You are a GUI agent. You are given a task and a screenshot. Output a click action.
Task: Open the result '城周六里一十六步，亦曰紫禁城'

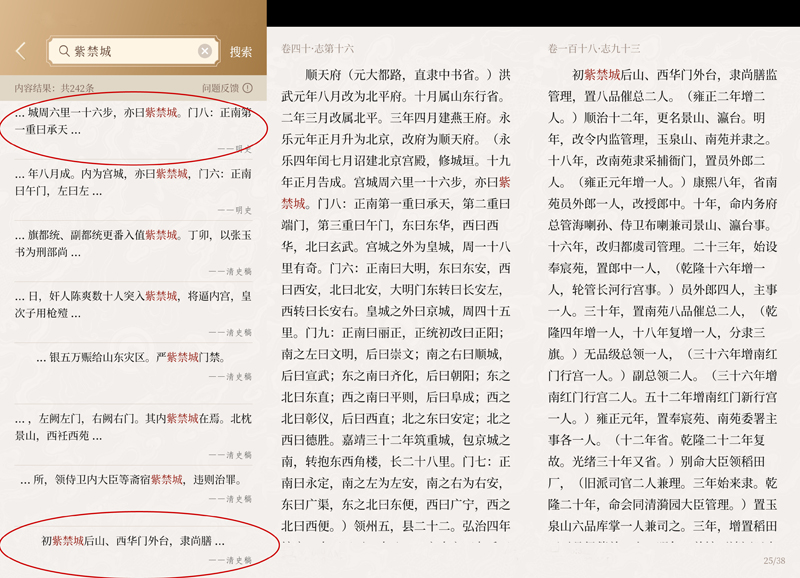pos(133,128)
